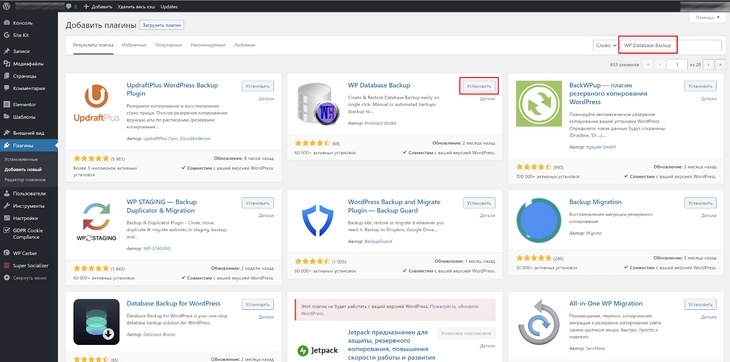Install the BackWPup plugin
Screen dimensions: 730x362
[700, 86]
